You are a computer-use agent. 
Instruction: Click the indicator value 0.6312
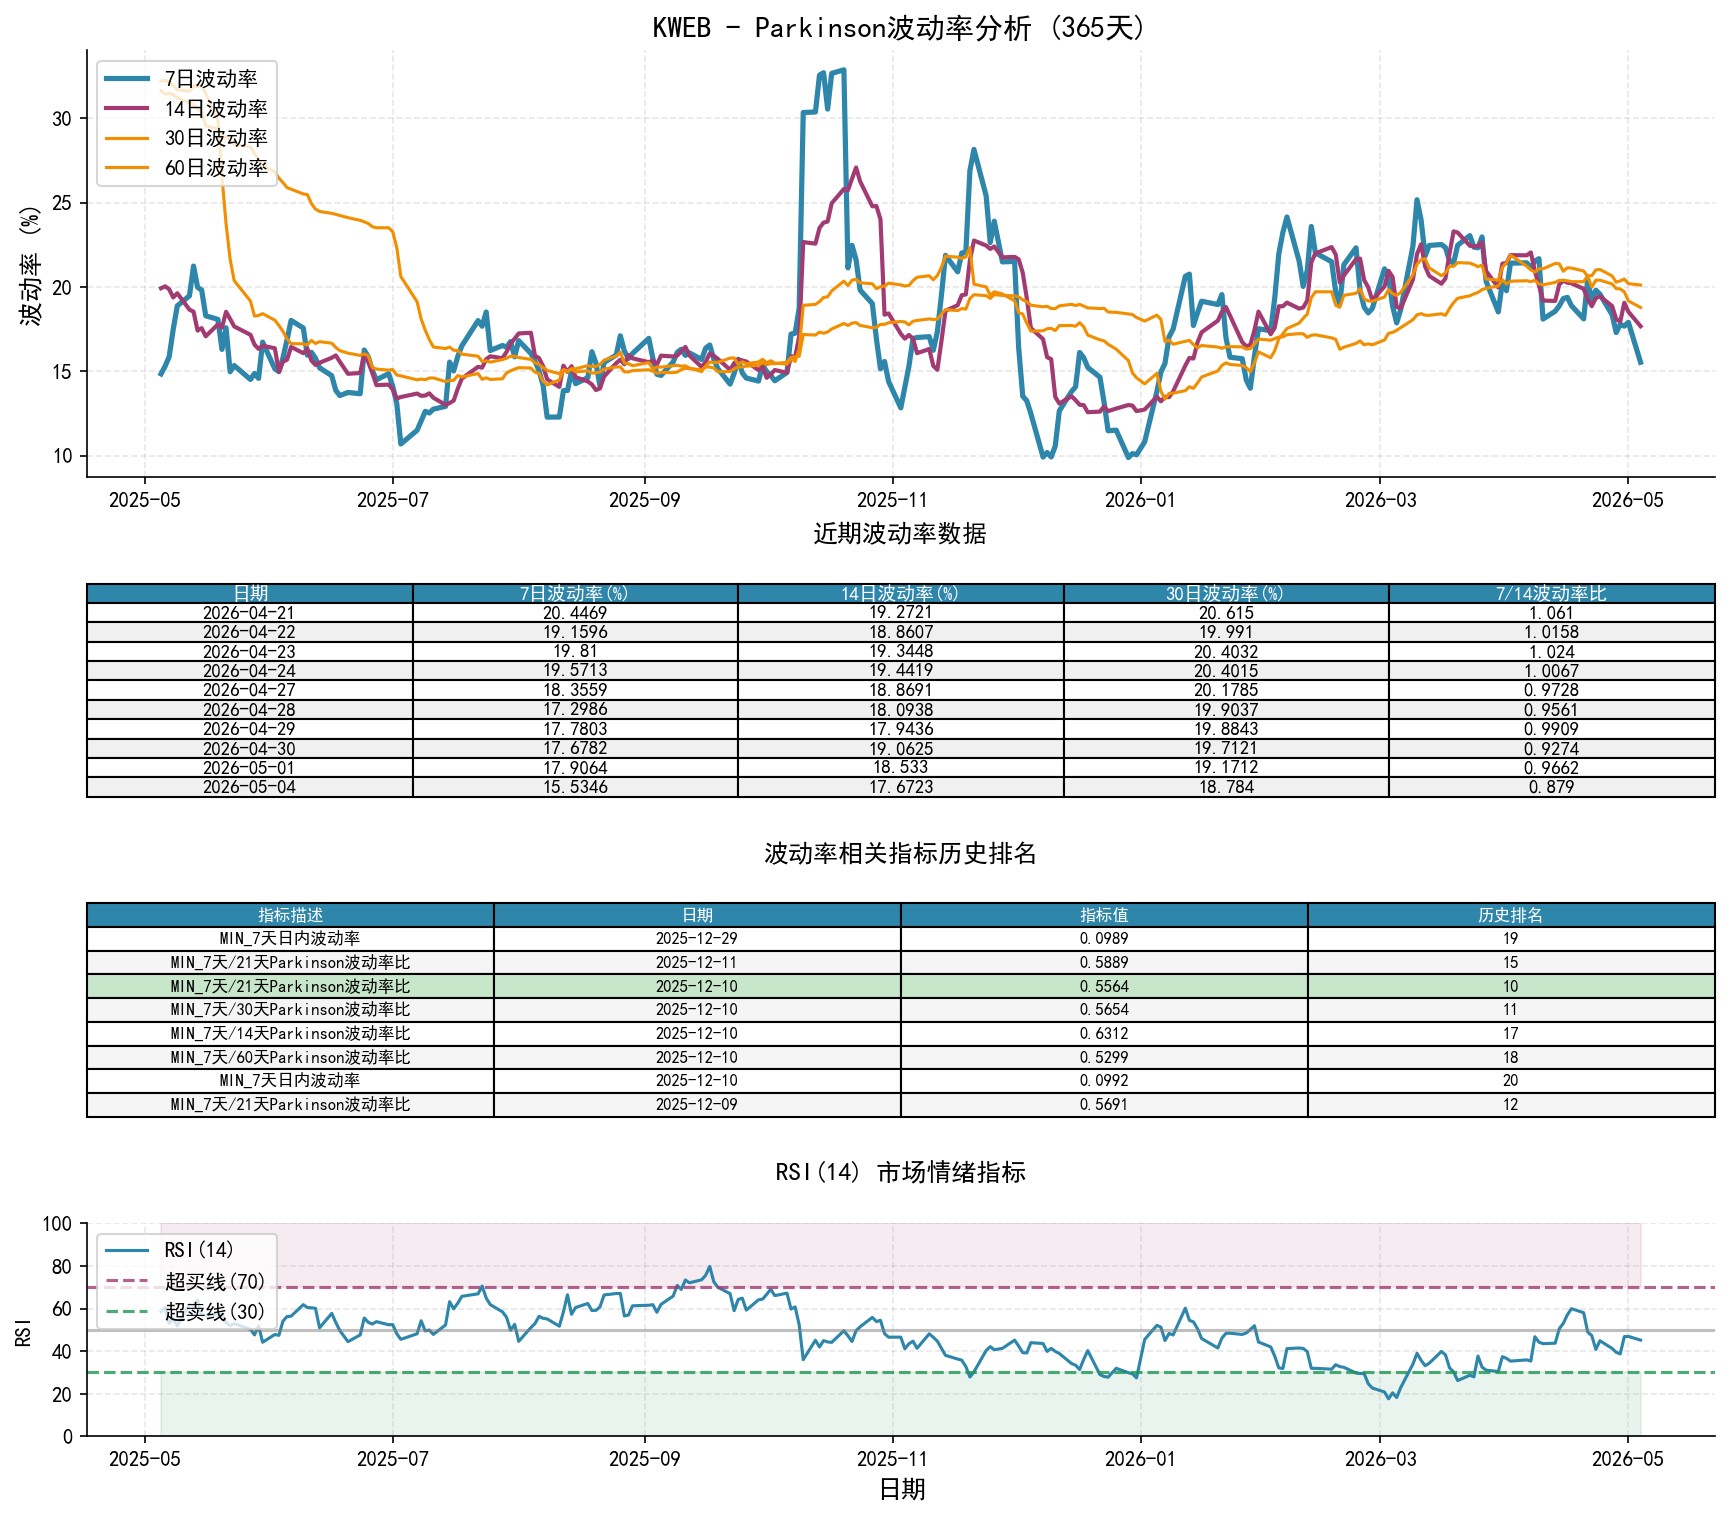[1104, 1034]
